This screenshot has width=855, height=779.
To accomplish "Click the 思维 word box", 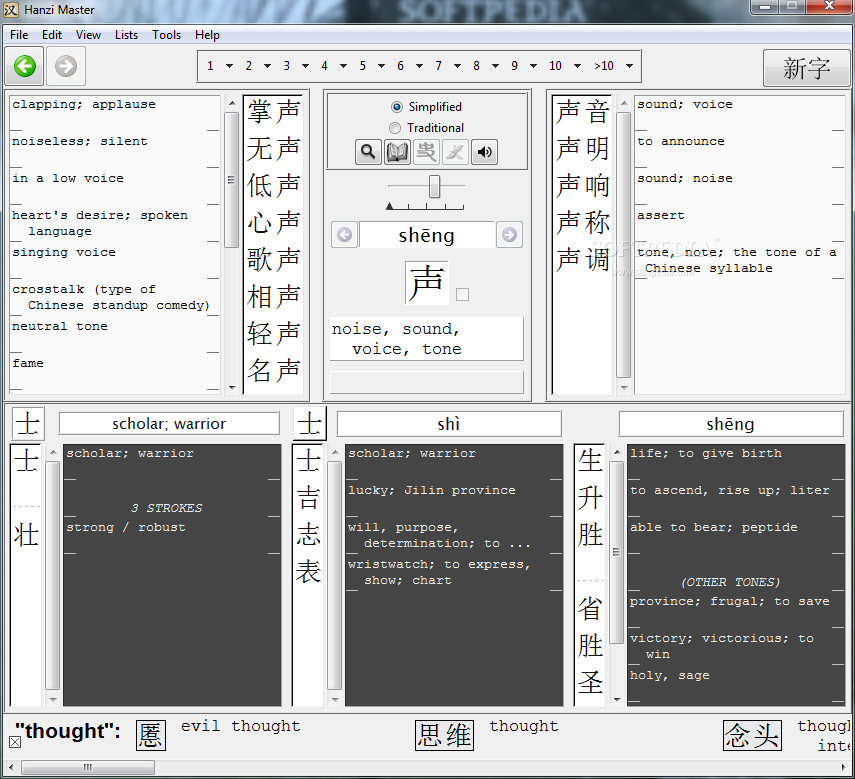I will coord(444,735).
